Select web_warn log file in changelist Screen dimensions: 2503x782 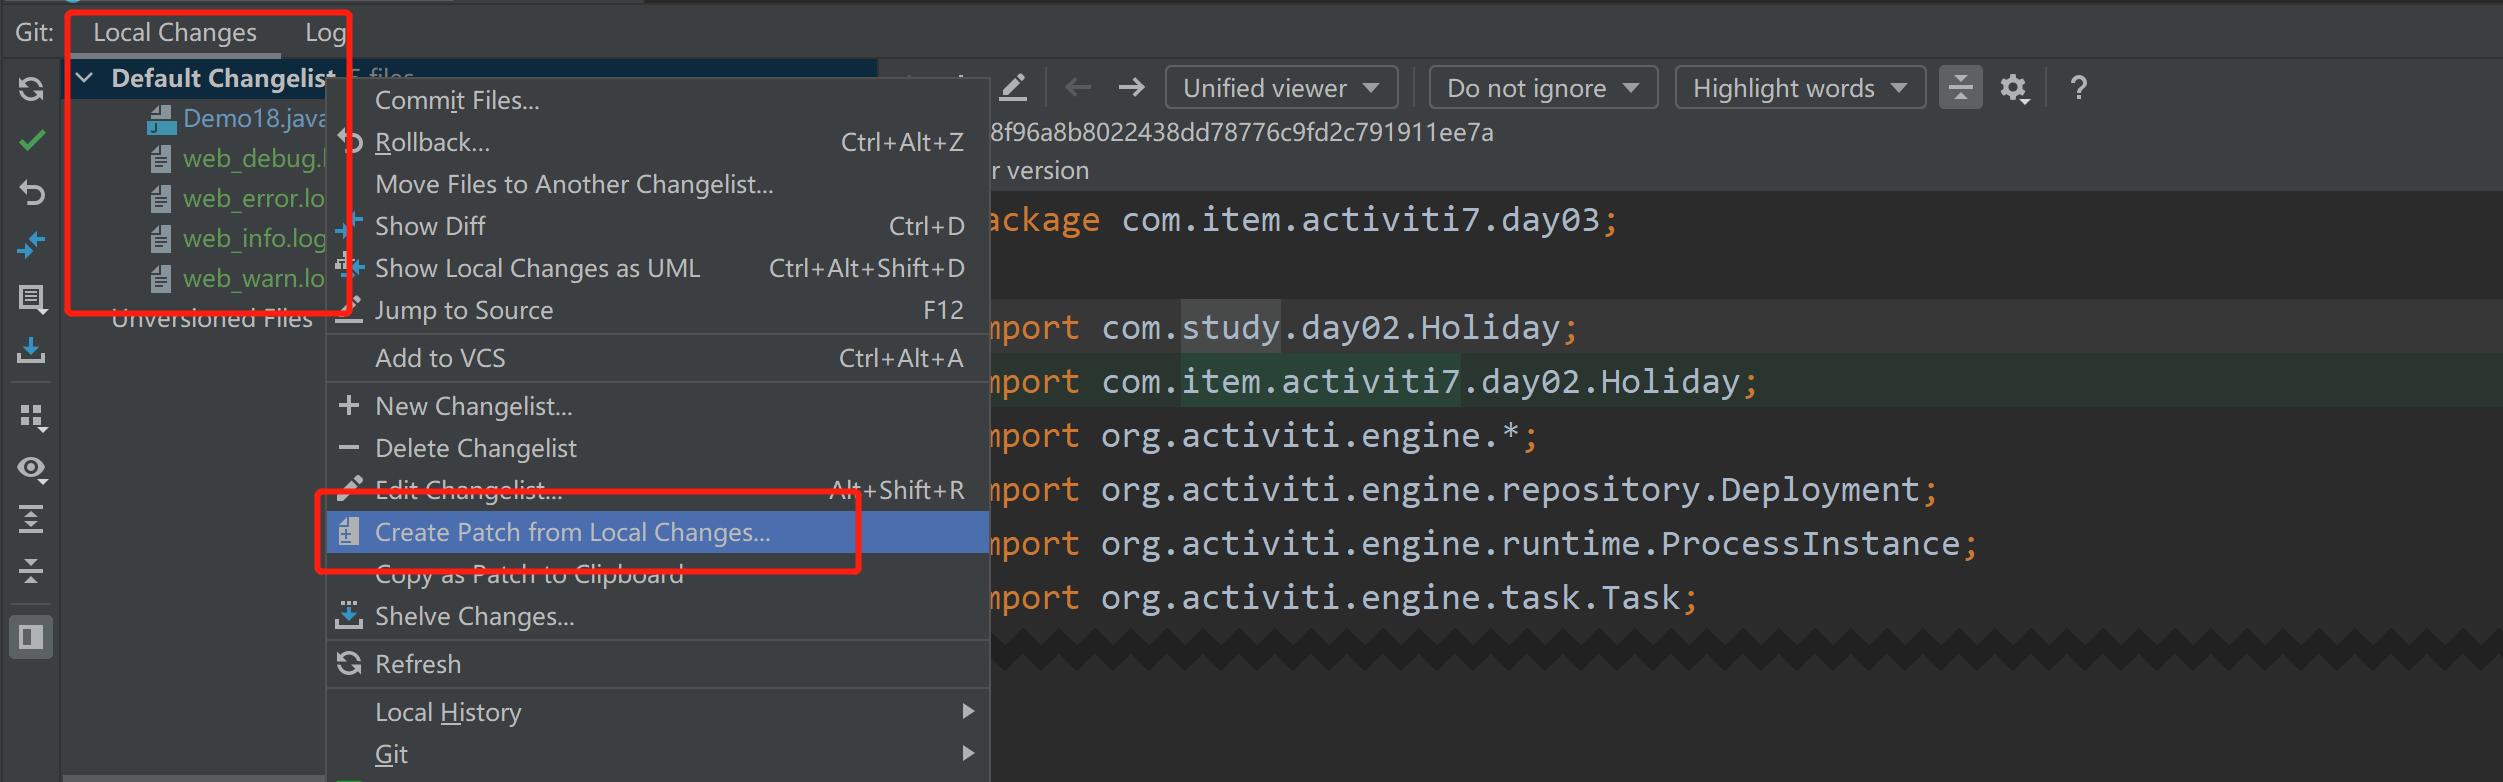click(255, 278)
